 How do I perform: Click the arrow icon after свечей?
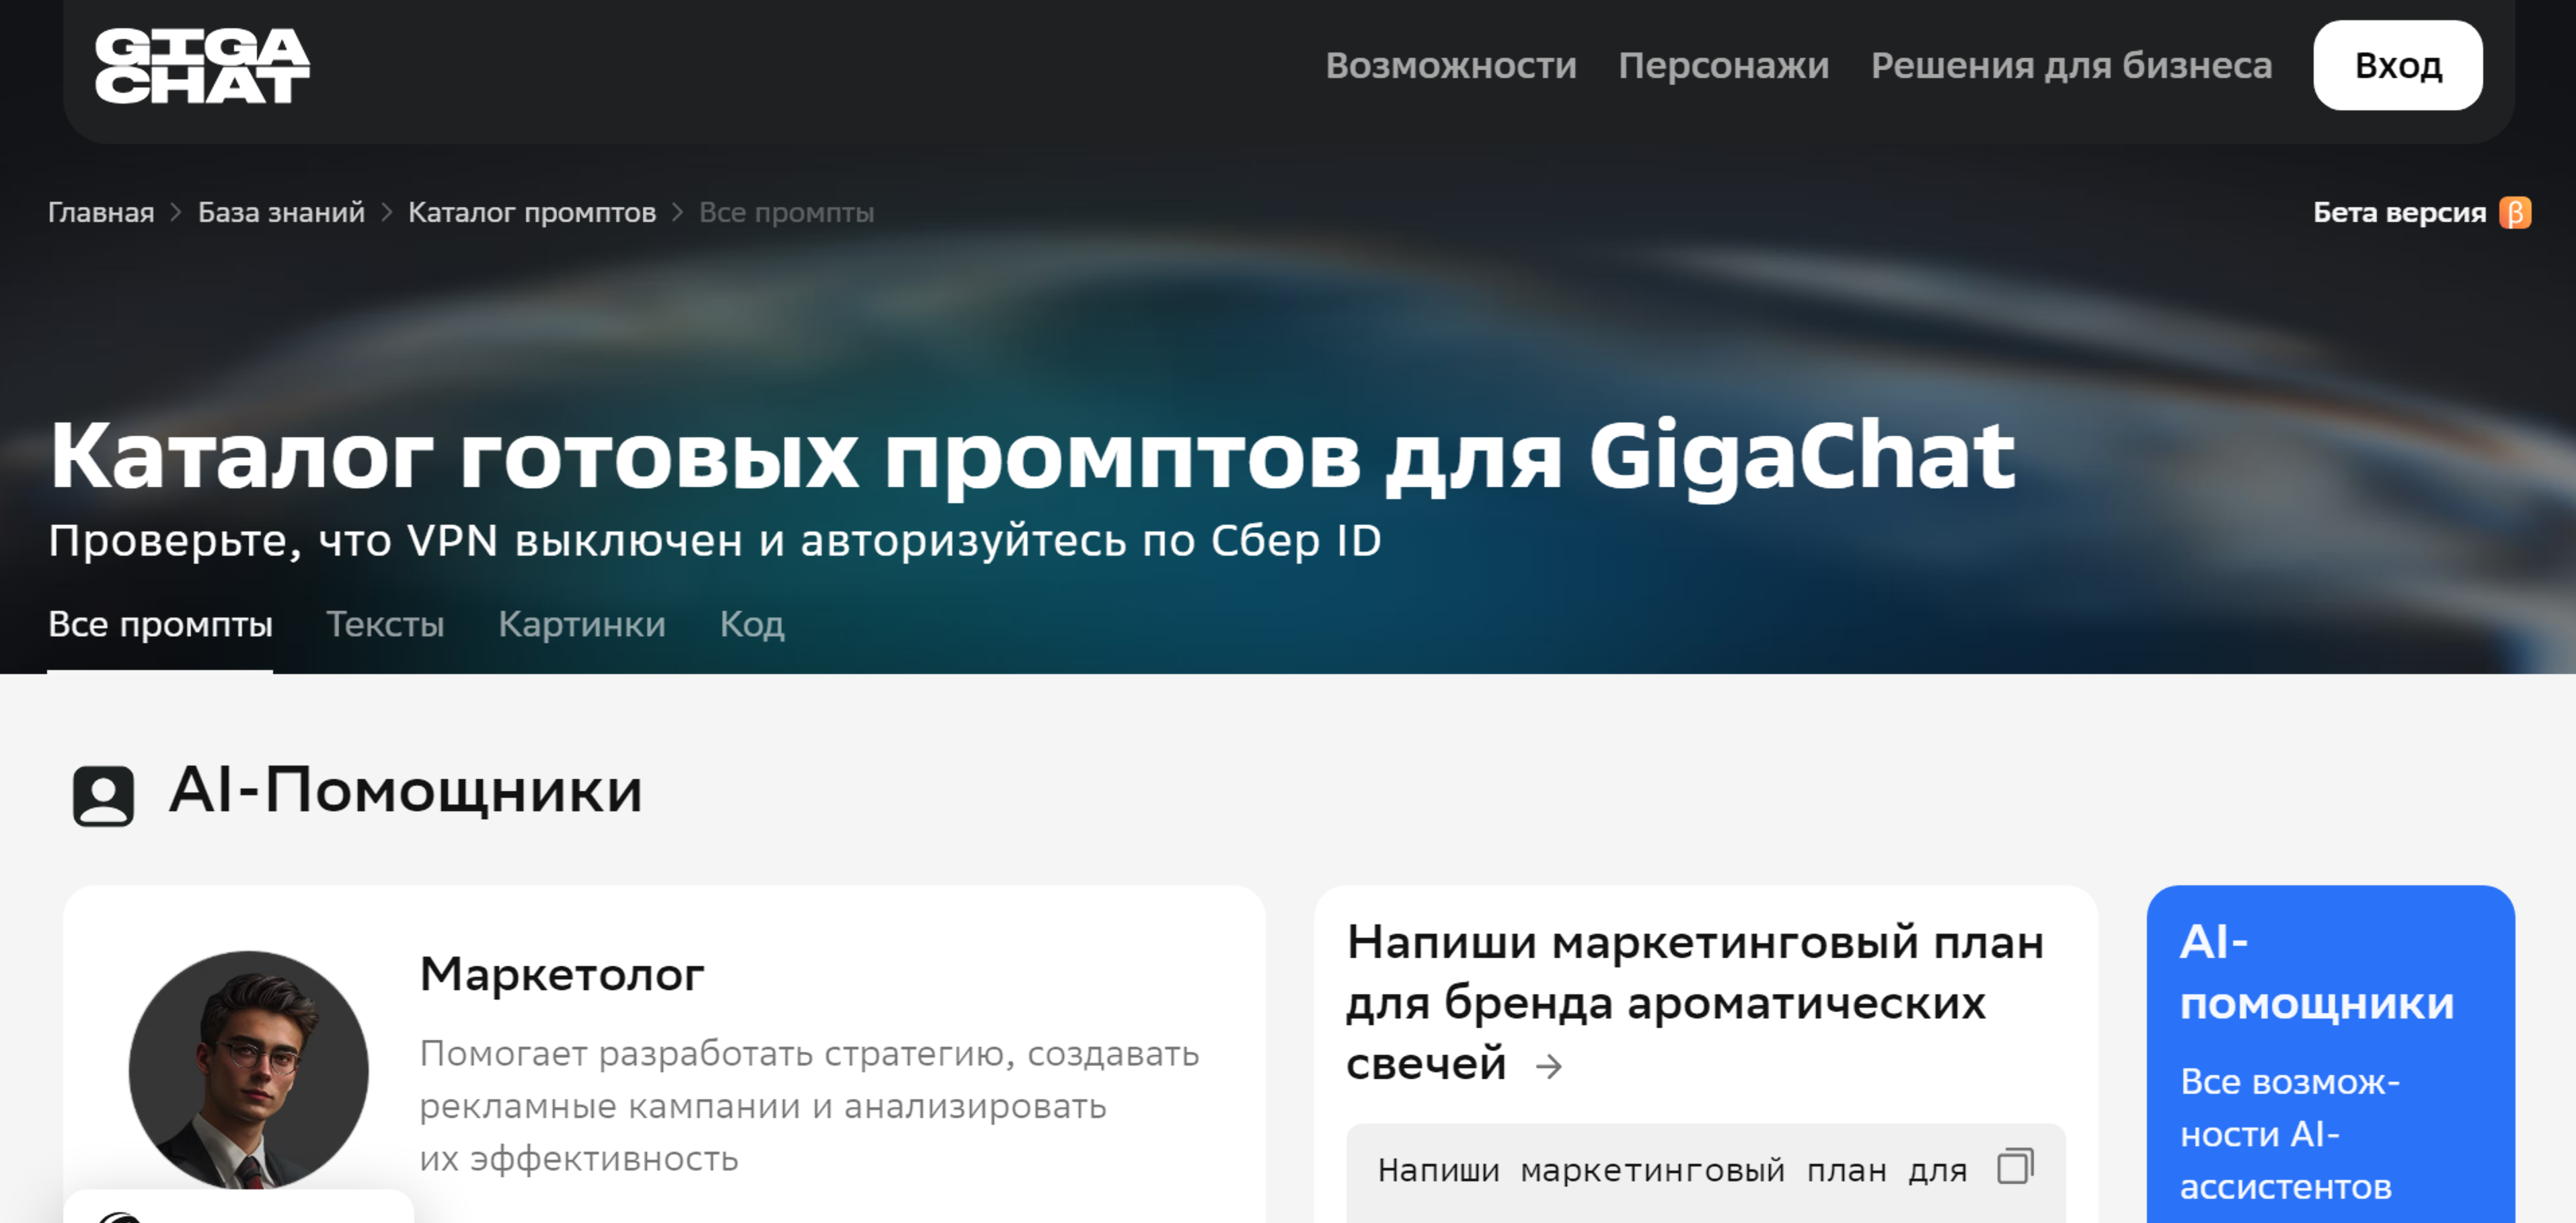coord(1549,1067)
